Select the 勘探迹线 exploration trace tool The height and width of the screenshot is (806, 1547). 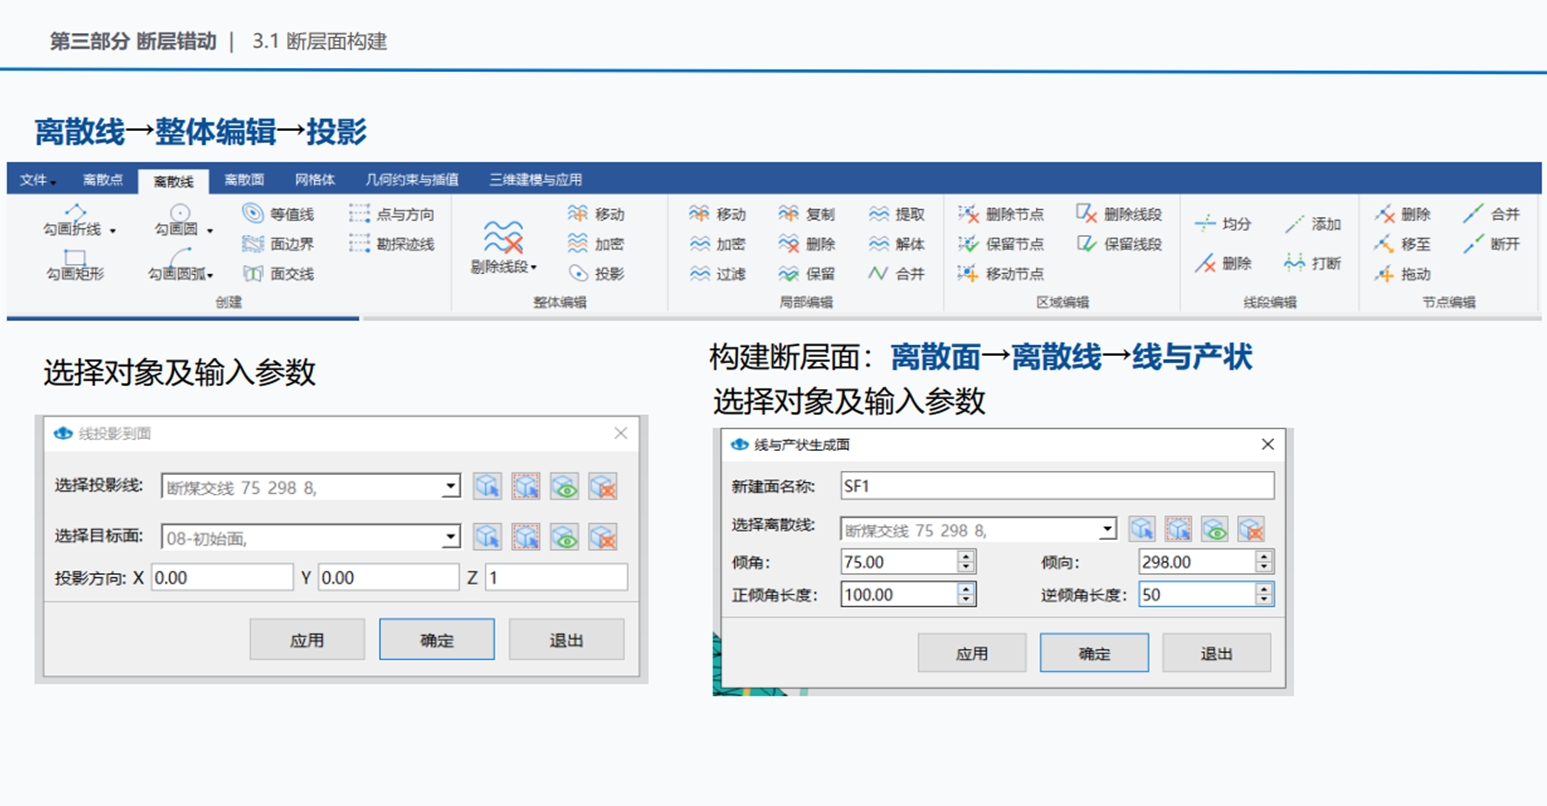tap(391, 244)
